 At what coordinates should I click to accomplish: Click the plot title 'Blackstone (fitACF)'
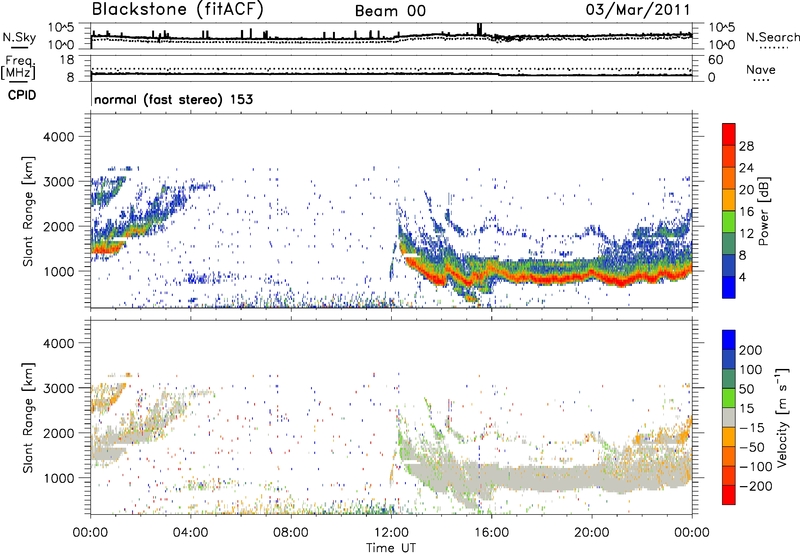coord(177,9)
